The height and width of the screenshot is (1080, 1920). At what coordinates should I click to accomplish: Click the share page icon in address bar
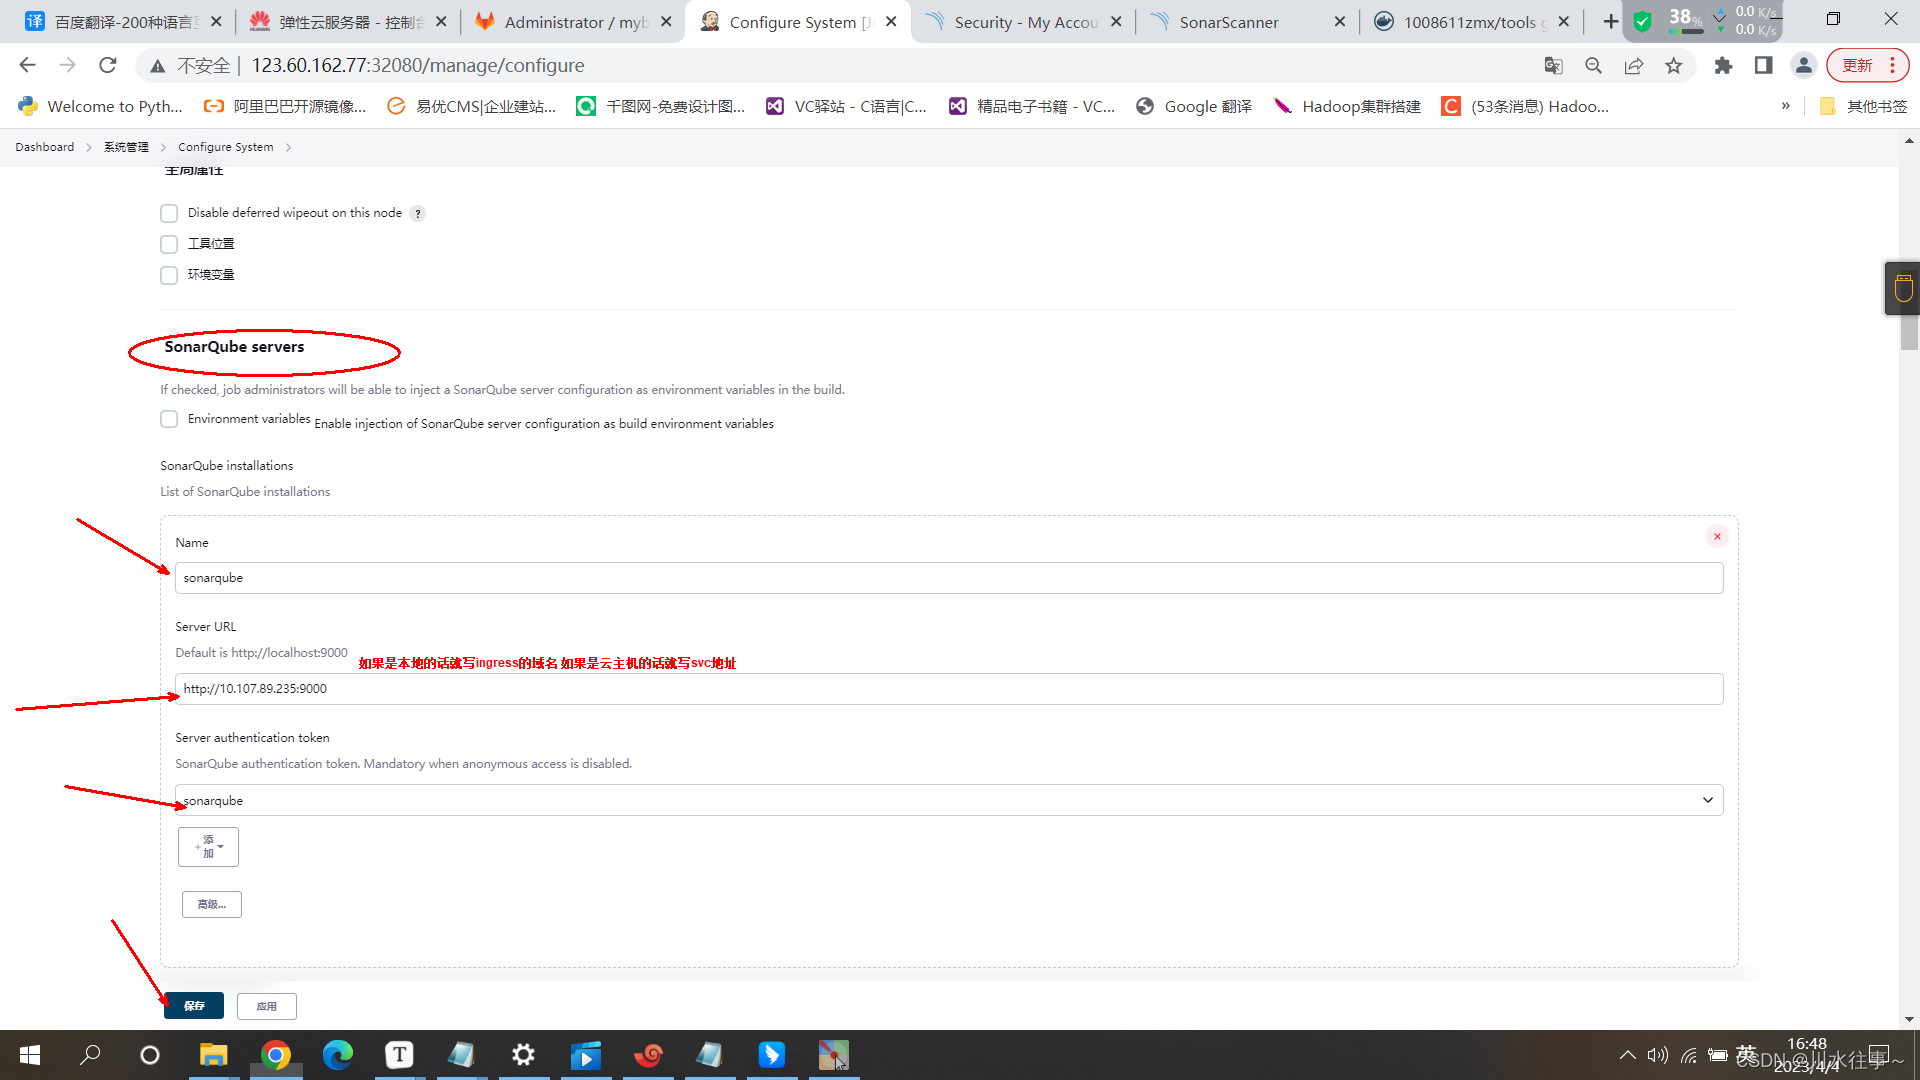tap(1633, 66)
